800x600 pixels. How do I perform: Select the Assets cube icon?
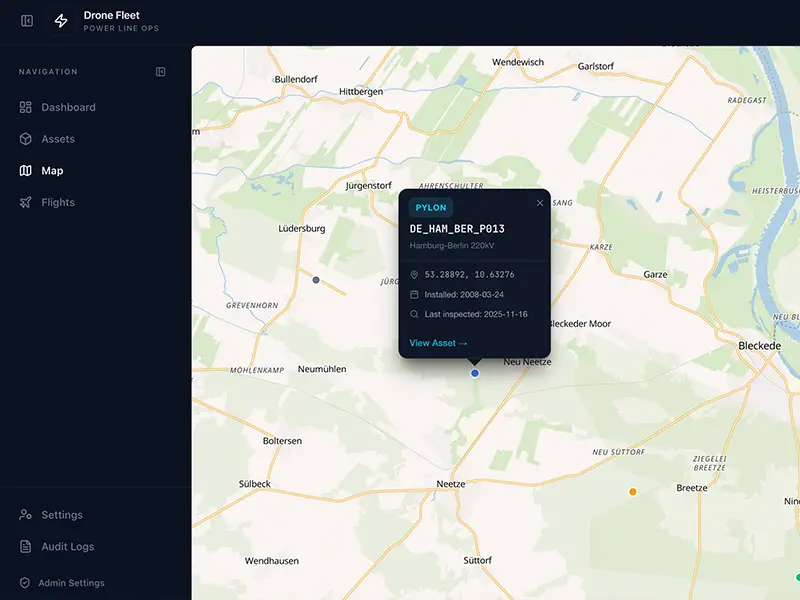[x=26, y=139]
